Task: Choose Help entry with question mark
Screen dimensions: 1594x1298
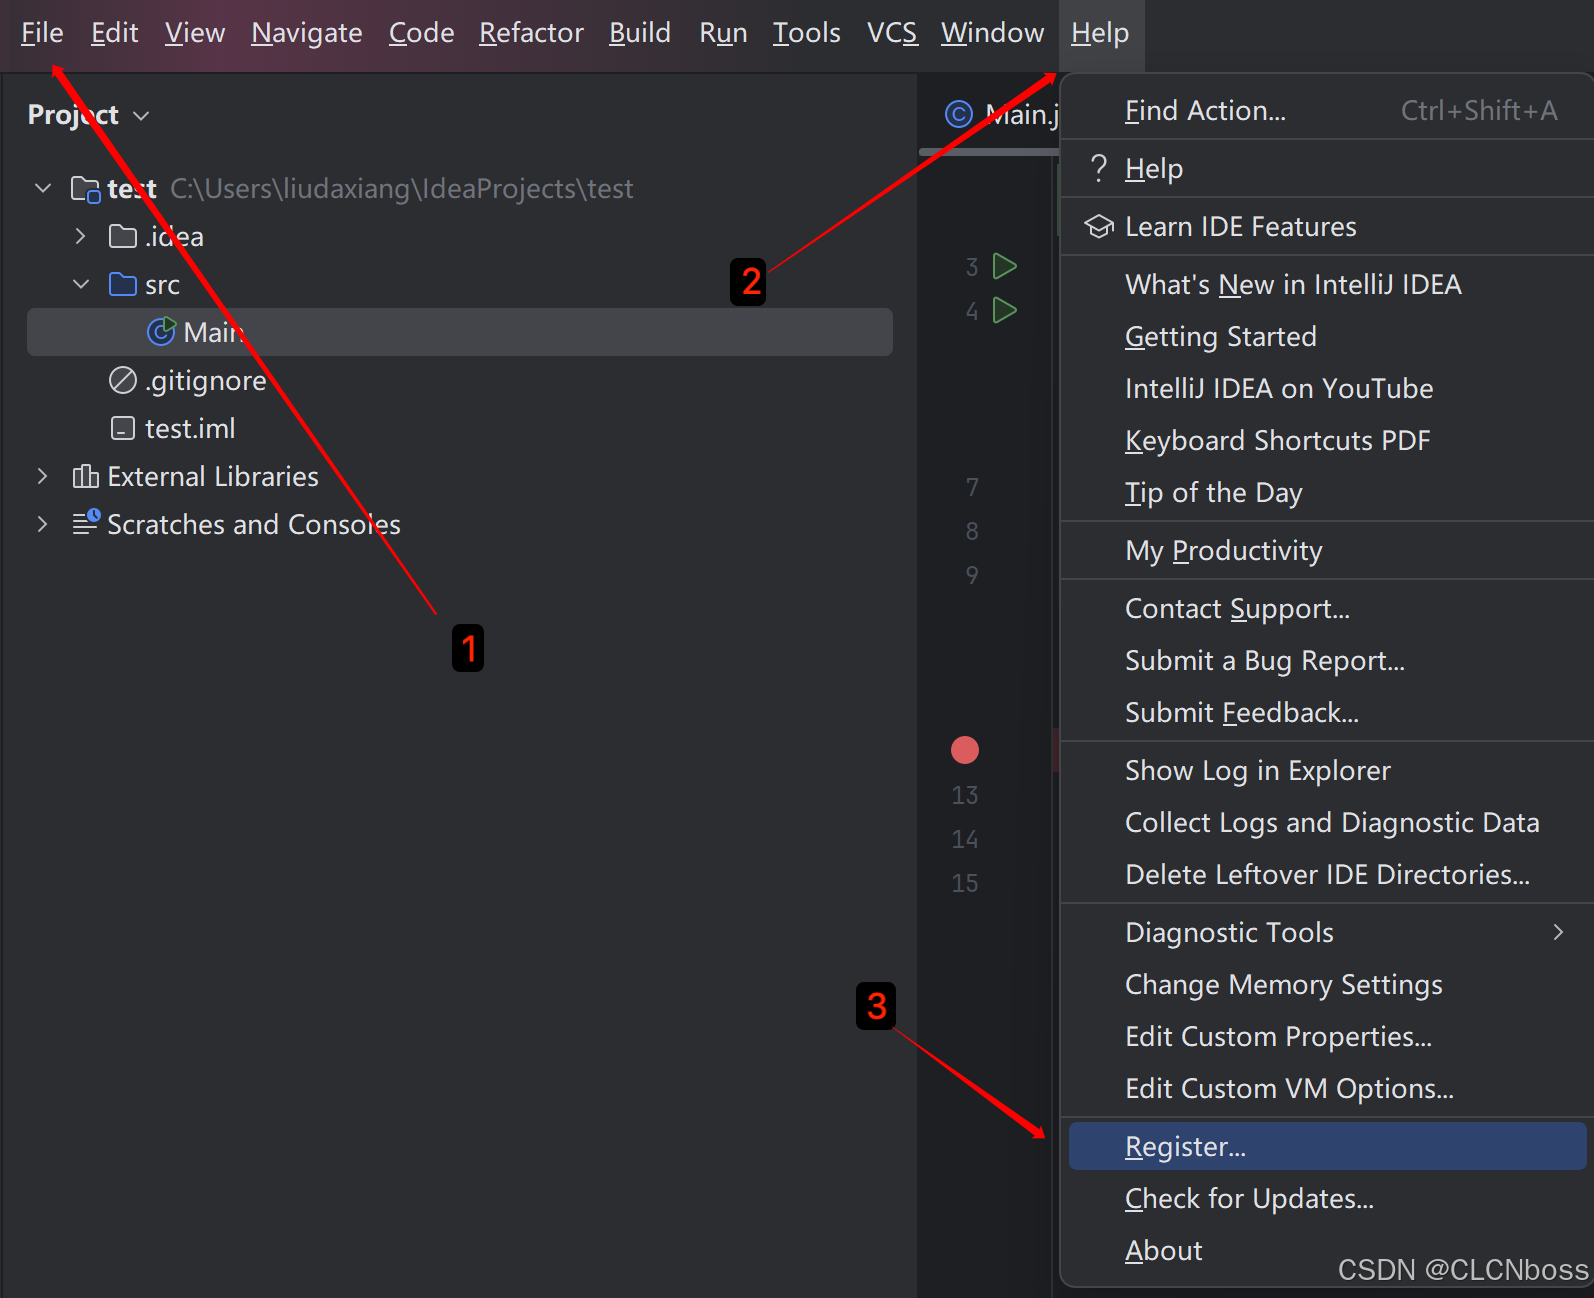Action: tap(1327, 168)
